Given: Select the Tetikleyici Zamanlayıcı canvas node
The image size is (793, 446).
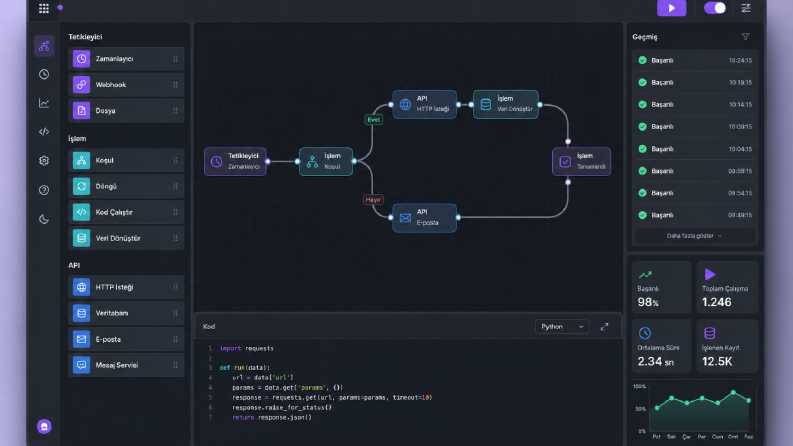Looking at the screenshot, I should coord(235,161).
